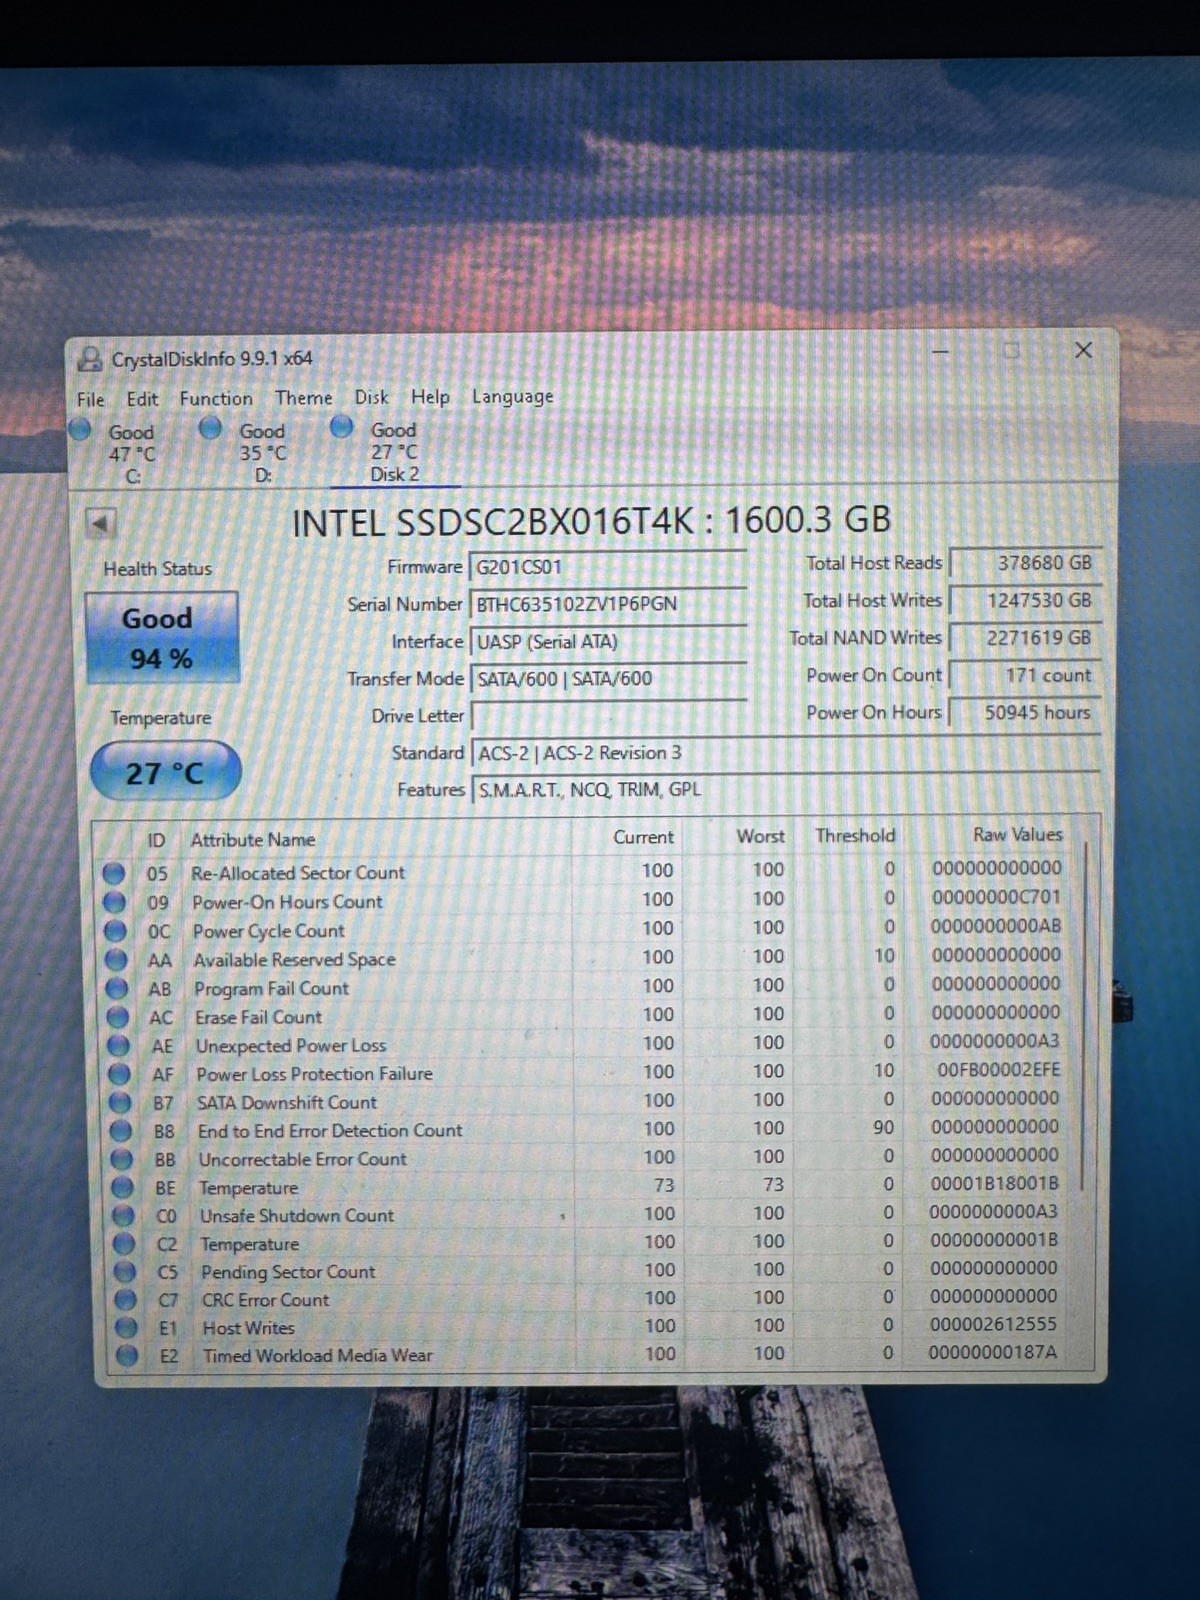Select the C: drive status circle
Image resolution: width=1200 pixels, height=1600 pixels.
pos(80,429)
